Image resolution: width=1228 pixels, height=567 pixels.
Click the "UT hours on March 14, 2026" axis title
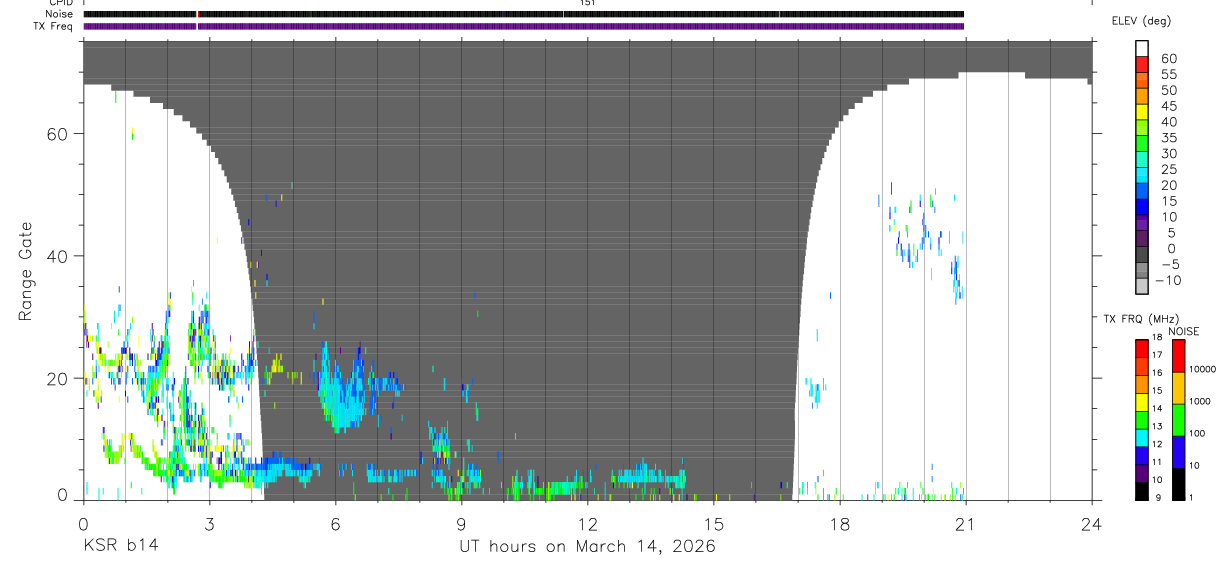586,547
